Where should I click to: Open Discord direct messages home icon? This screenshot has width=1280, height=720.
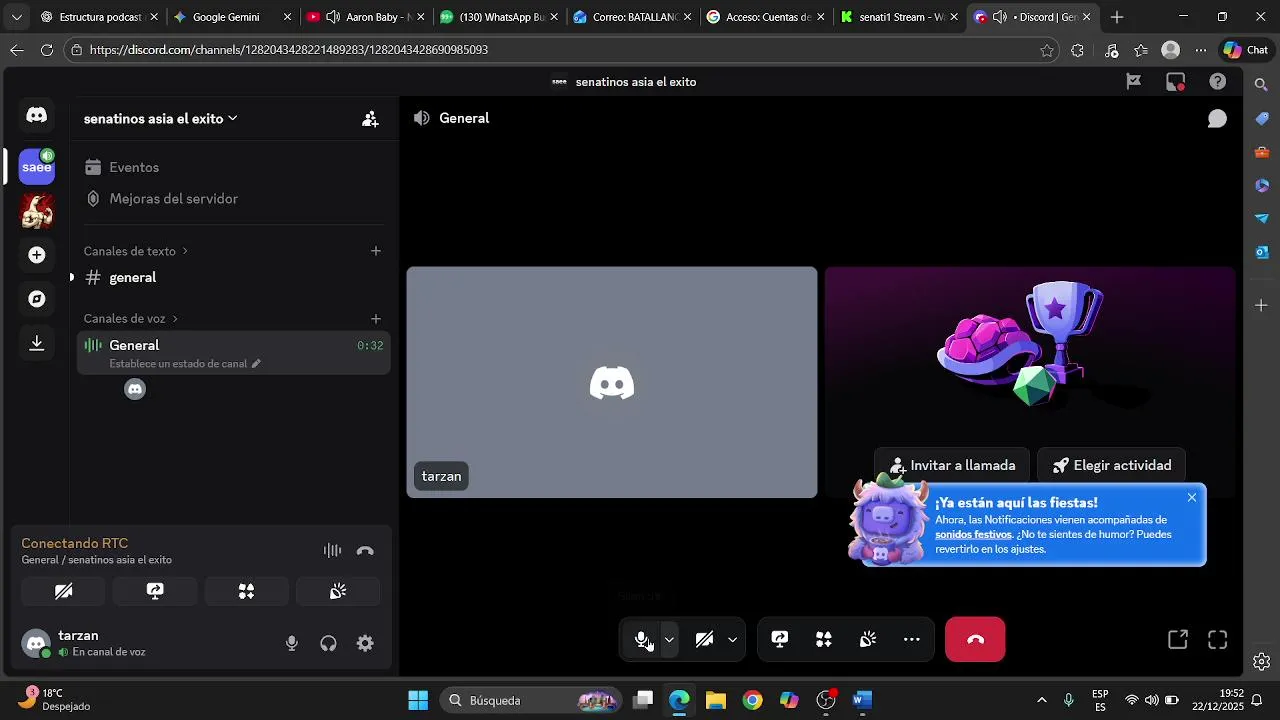coord(37,115)
